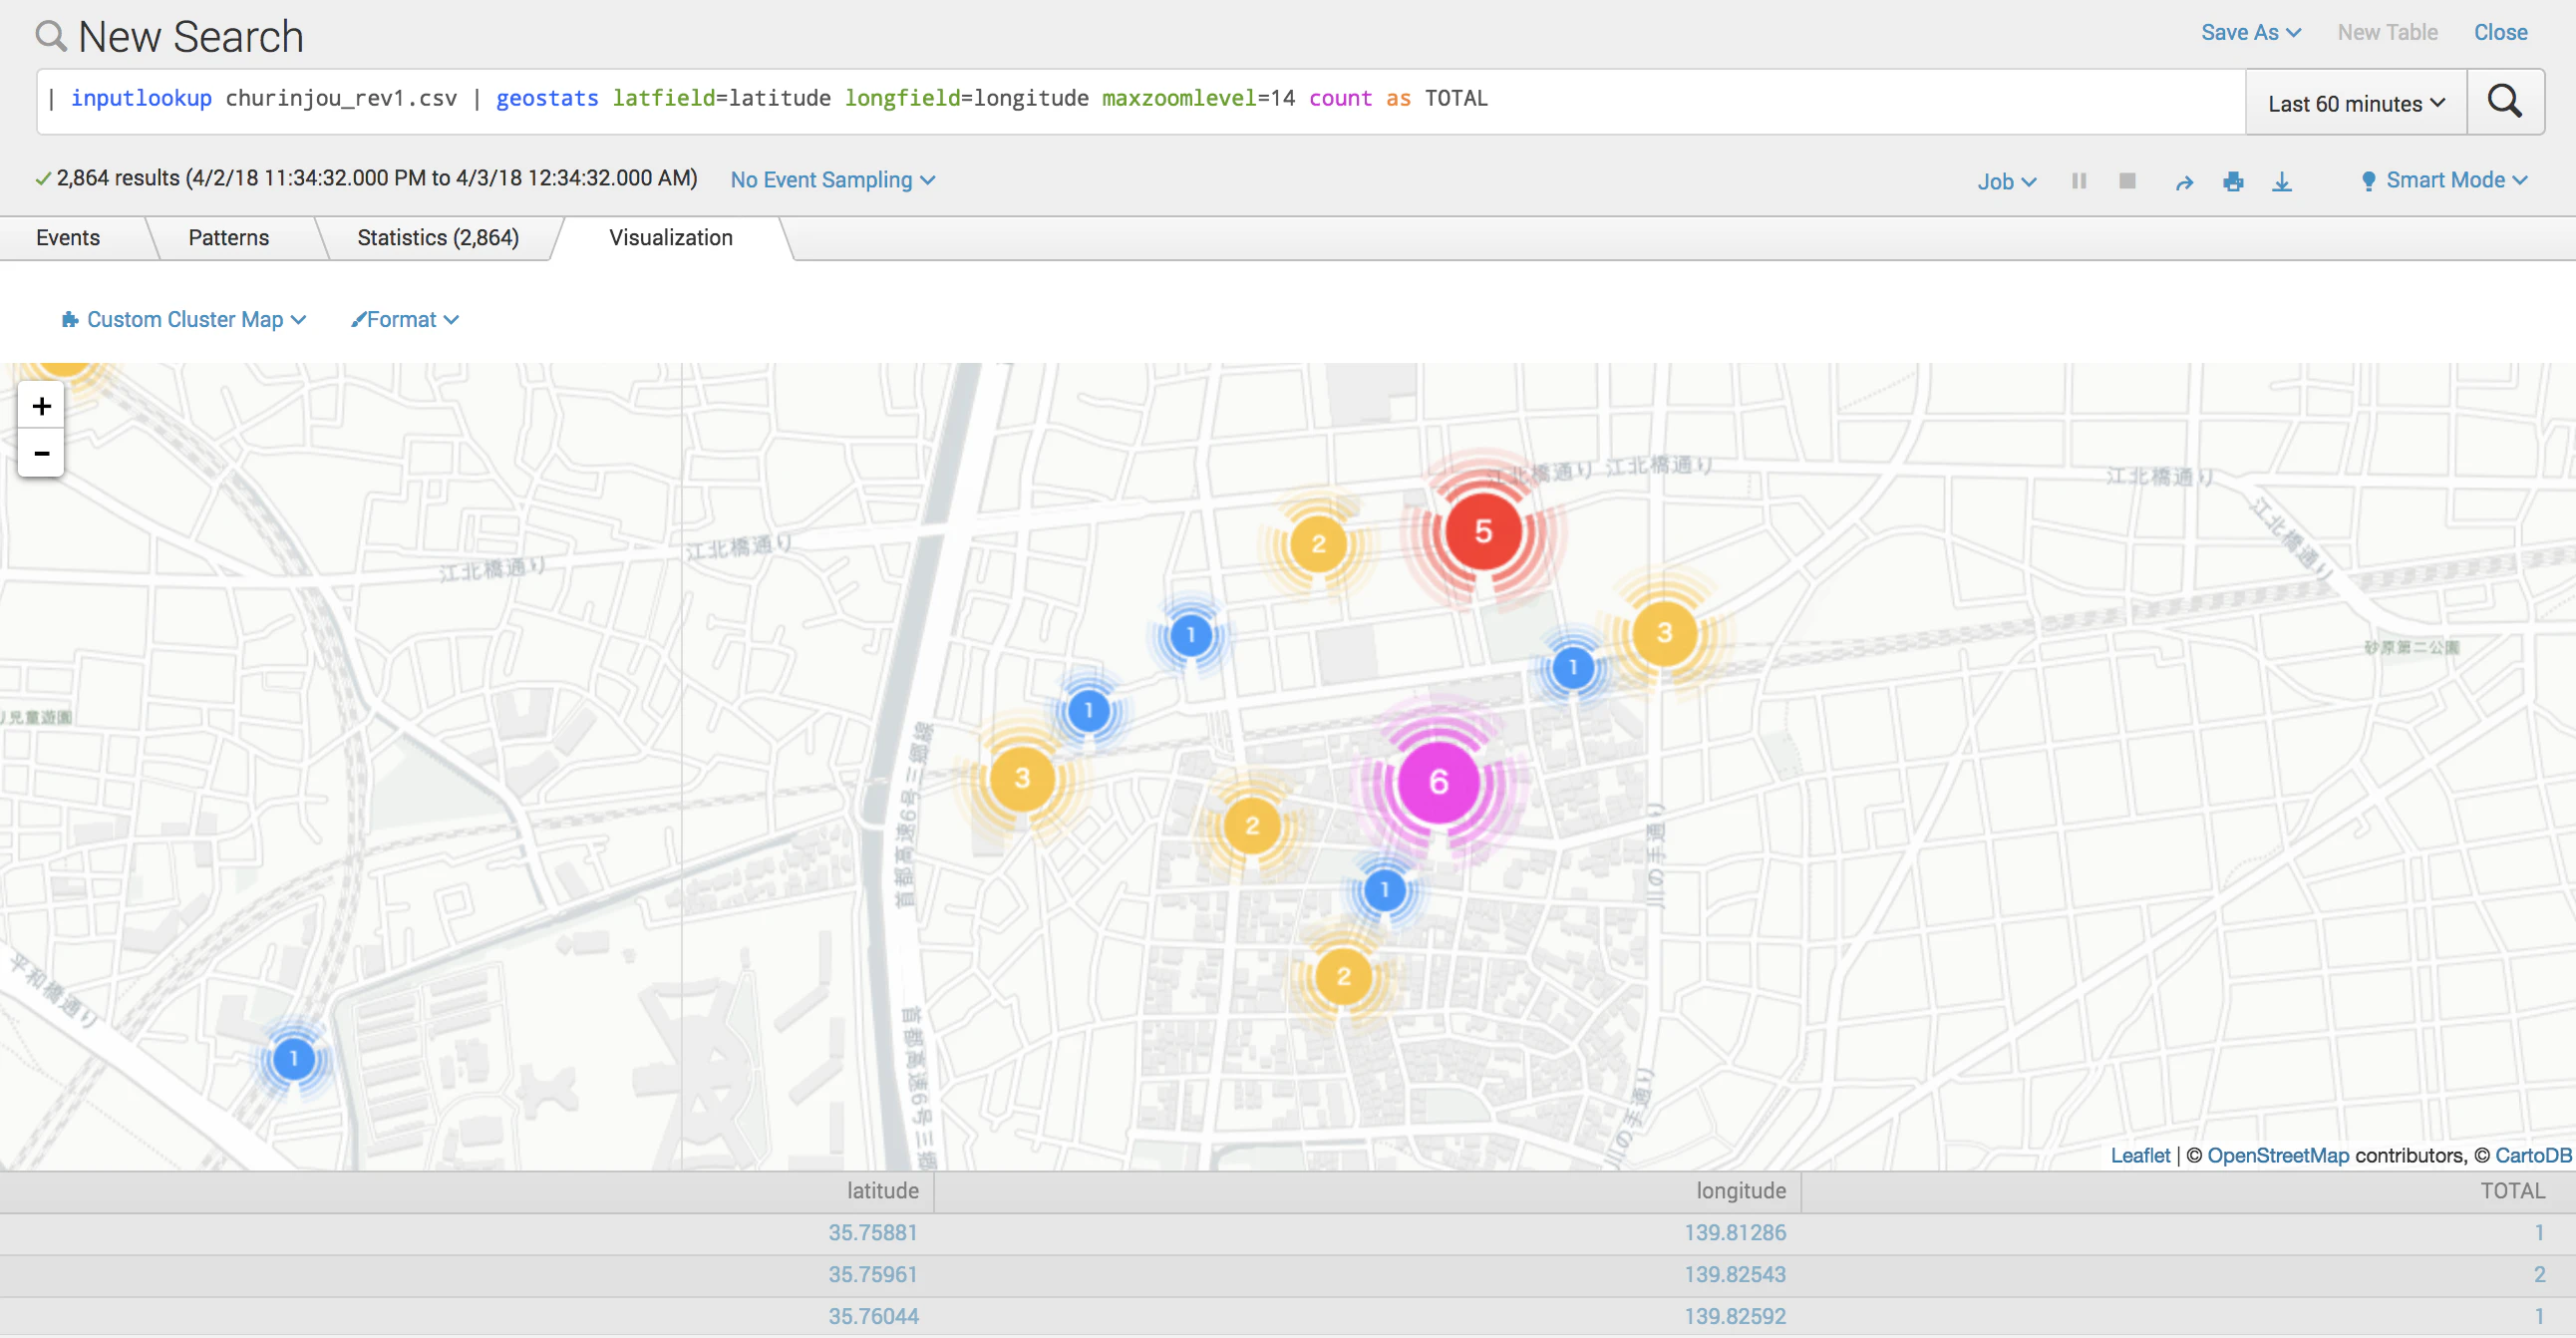This screenshot has width=2576, height=1338.
Task: Run the search with the magnifier button
Action: [x=2505, y=102]
